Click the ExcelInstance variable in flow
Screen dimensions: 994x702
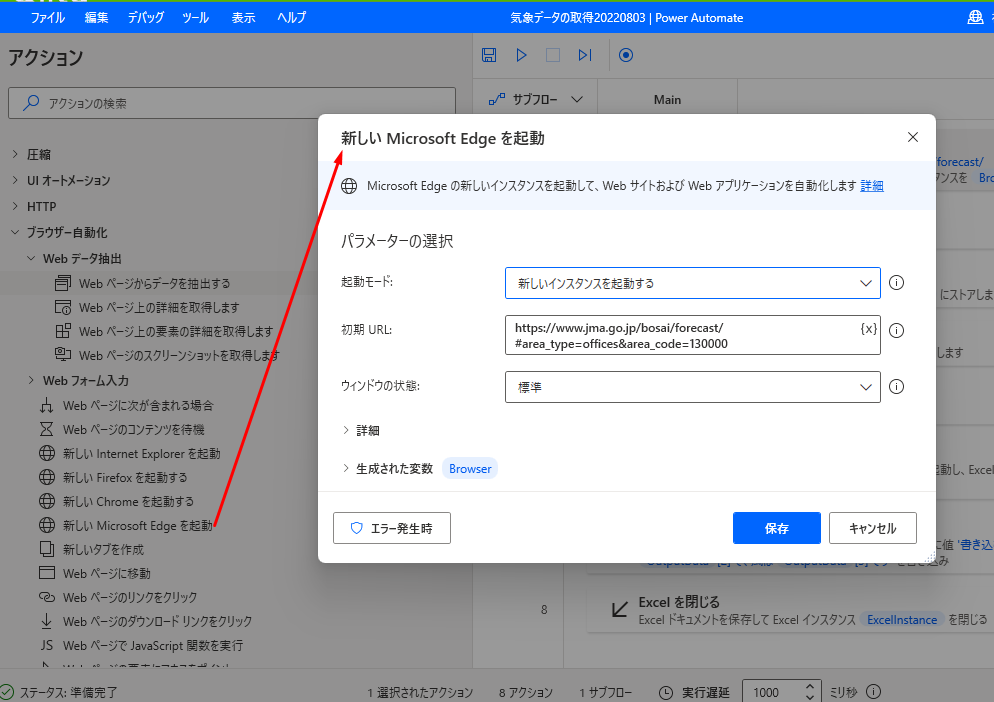tap(902, 620)
